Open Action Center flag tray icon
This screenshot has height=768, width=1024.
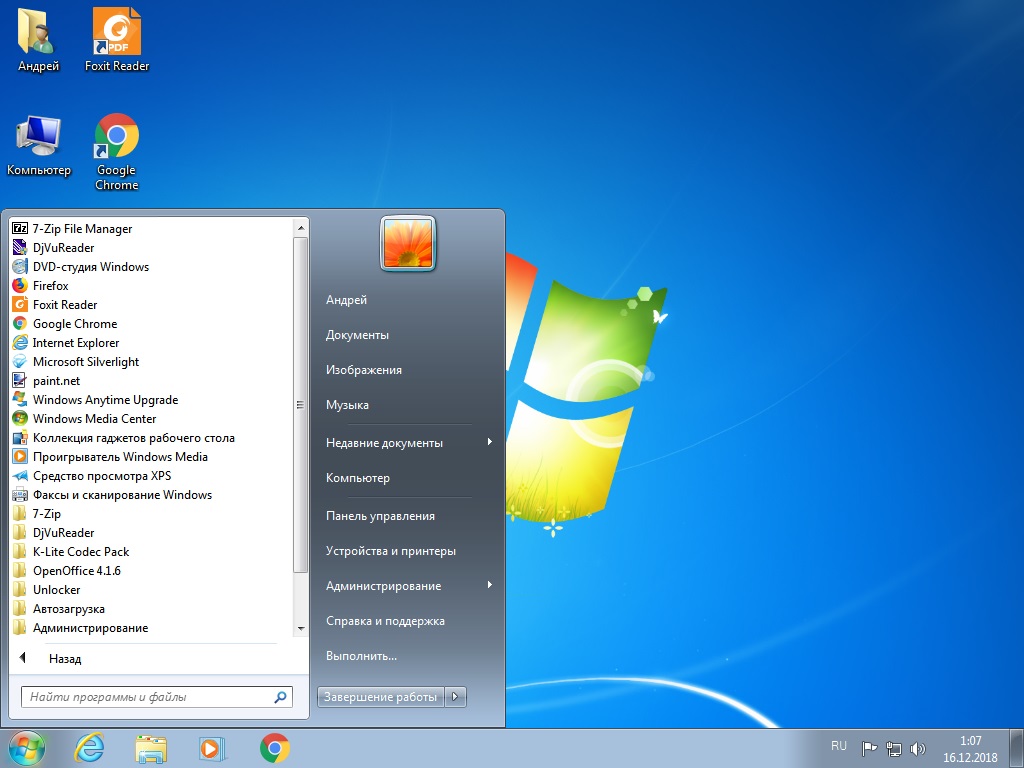tap(869, 748)
